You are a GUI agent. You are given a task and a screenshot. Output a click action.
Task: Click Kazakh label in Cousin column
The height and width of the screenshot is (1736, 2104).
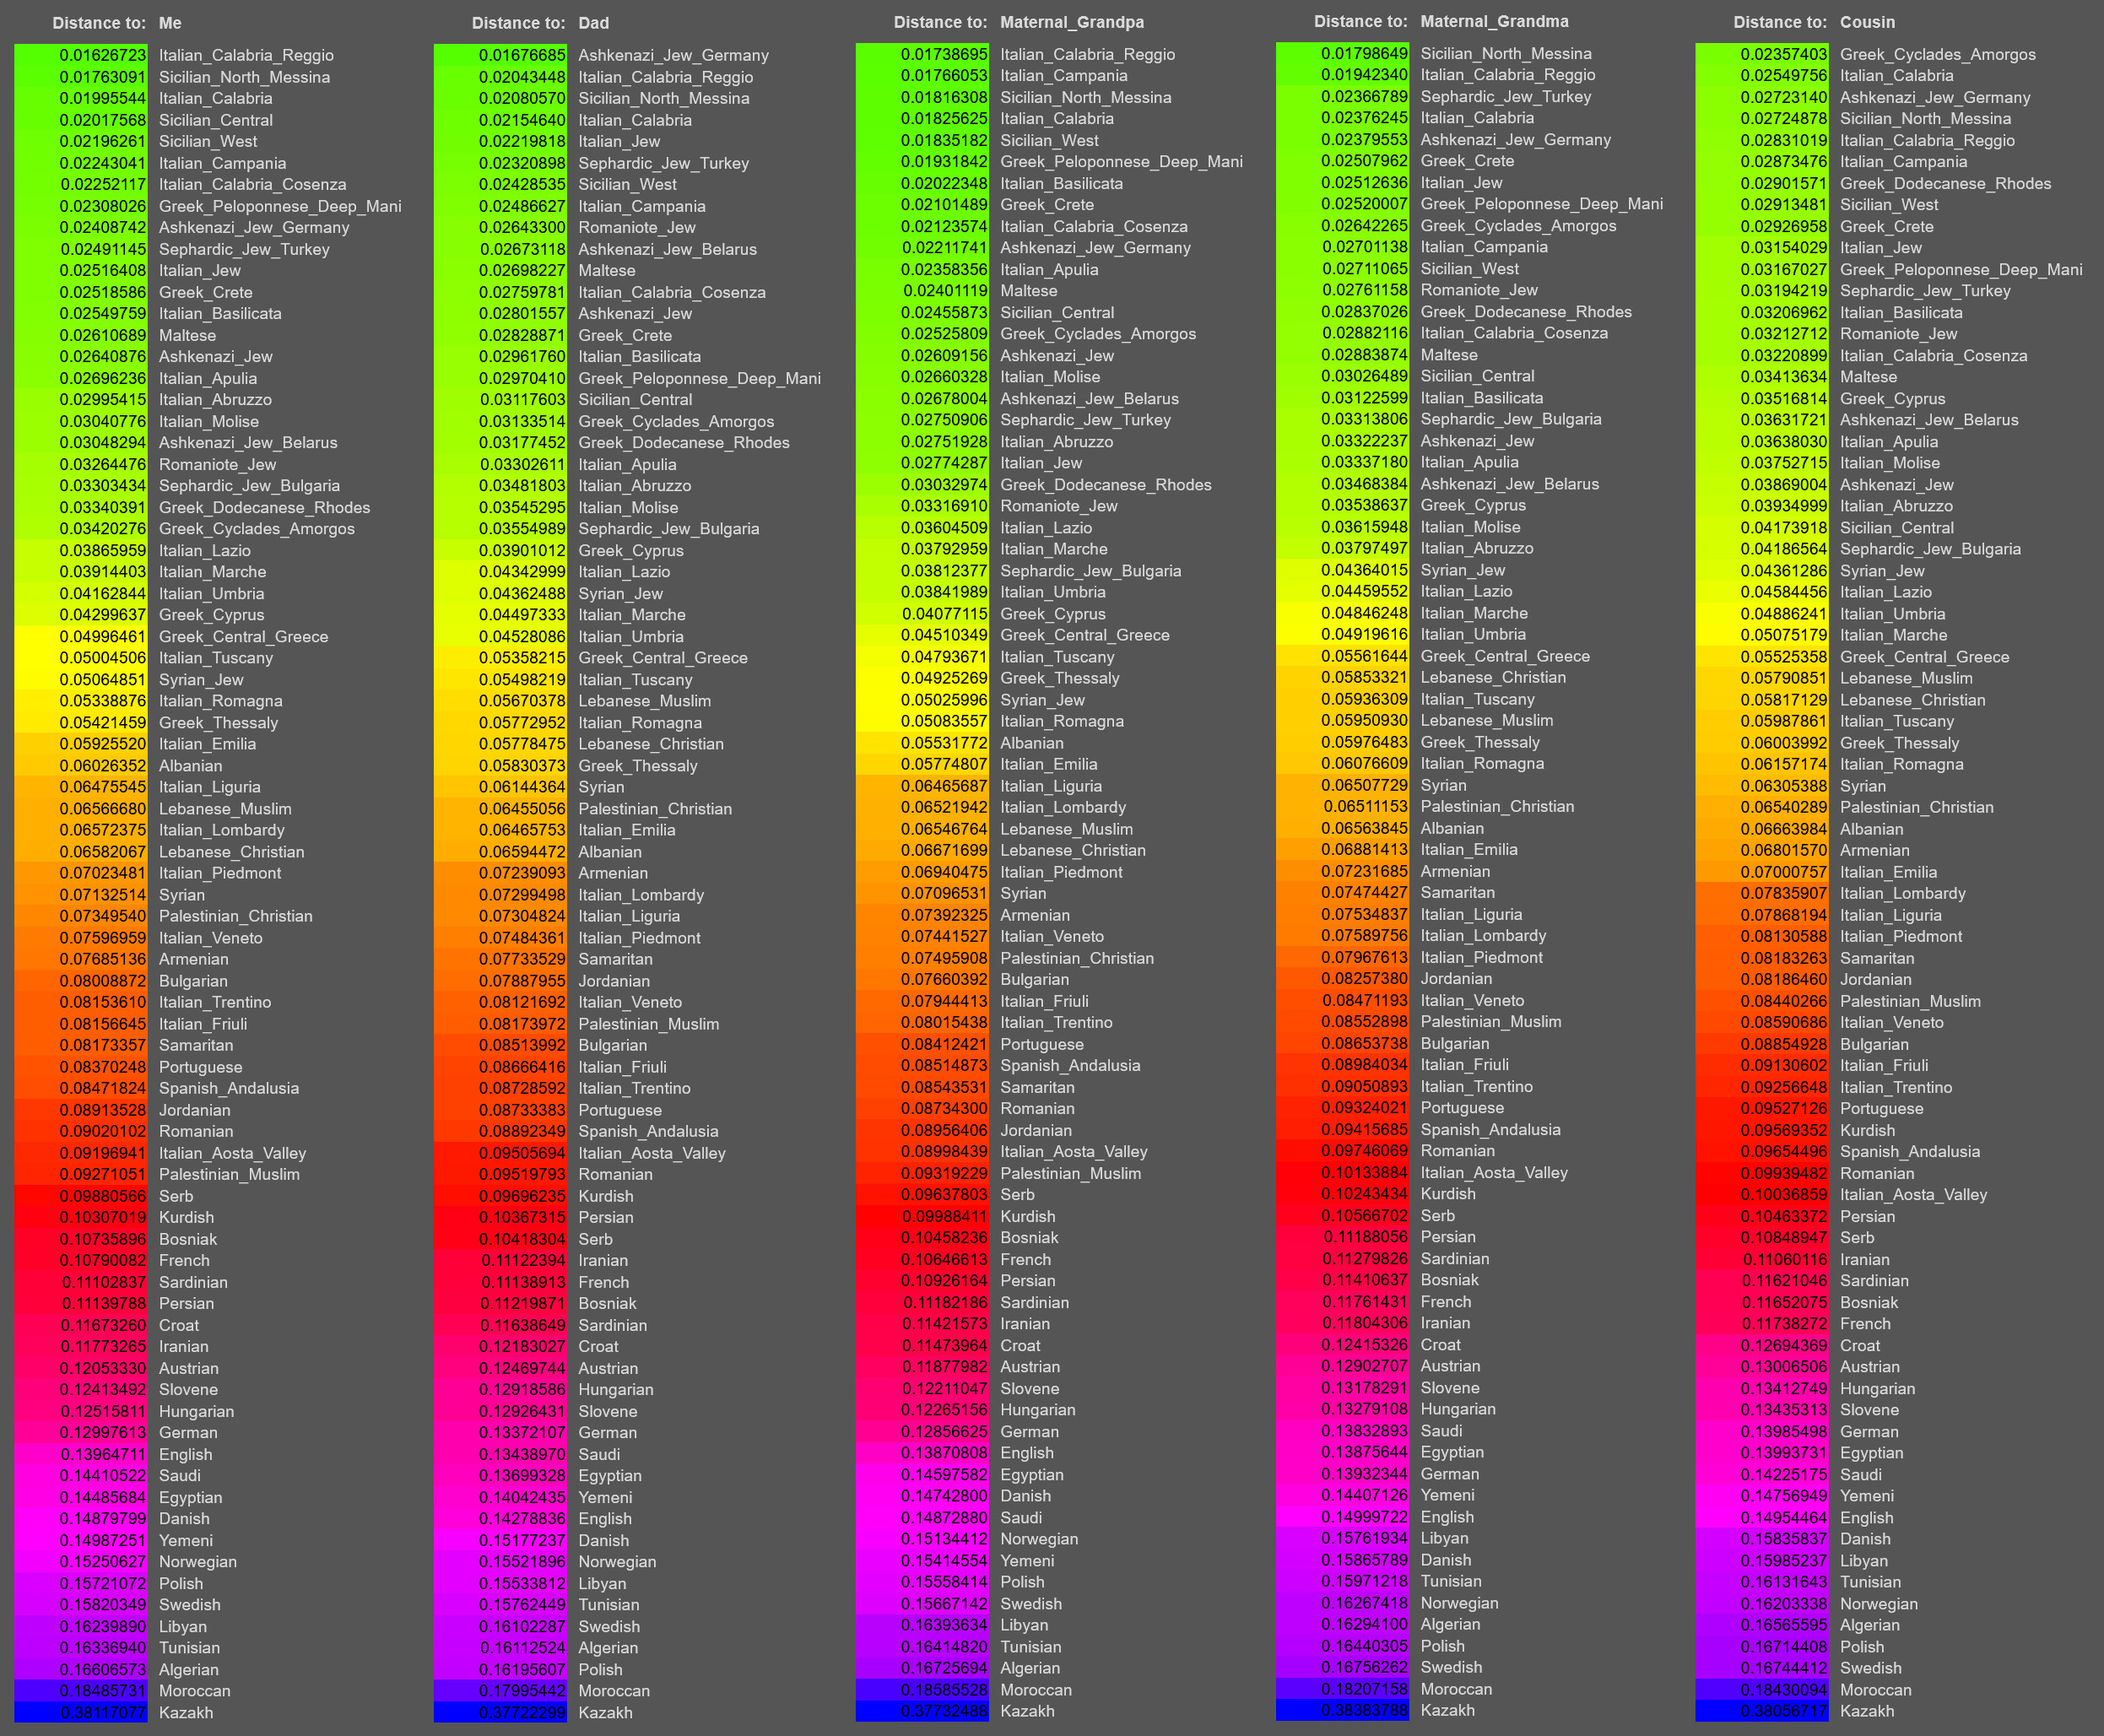tap(1866, 1711)
